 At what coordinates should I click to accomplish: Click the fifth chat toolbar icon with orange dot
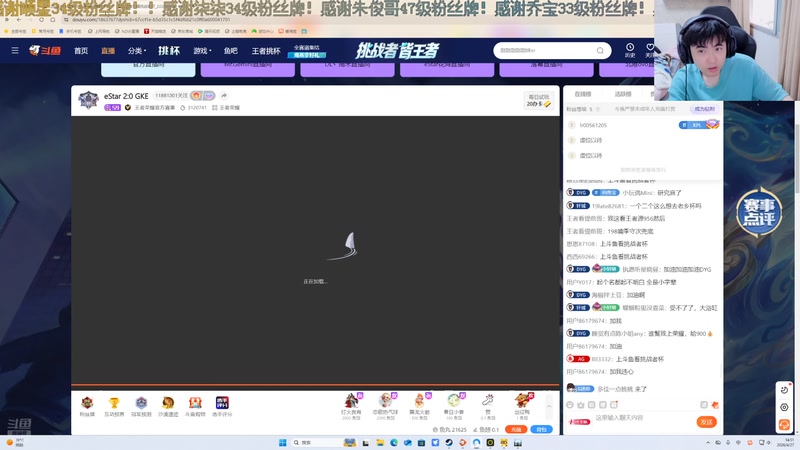click(x=614, y=405)
